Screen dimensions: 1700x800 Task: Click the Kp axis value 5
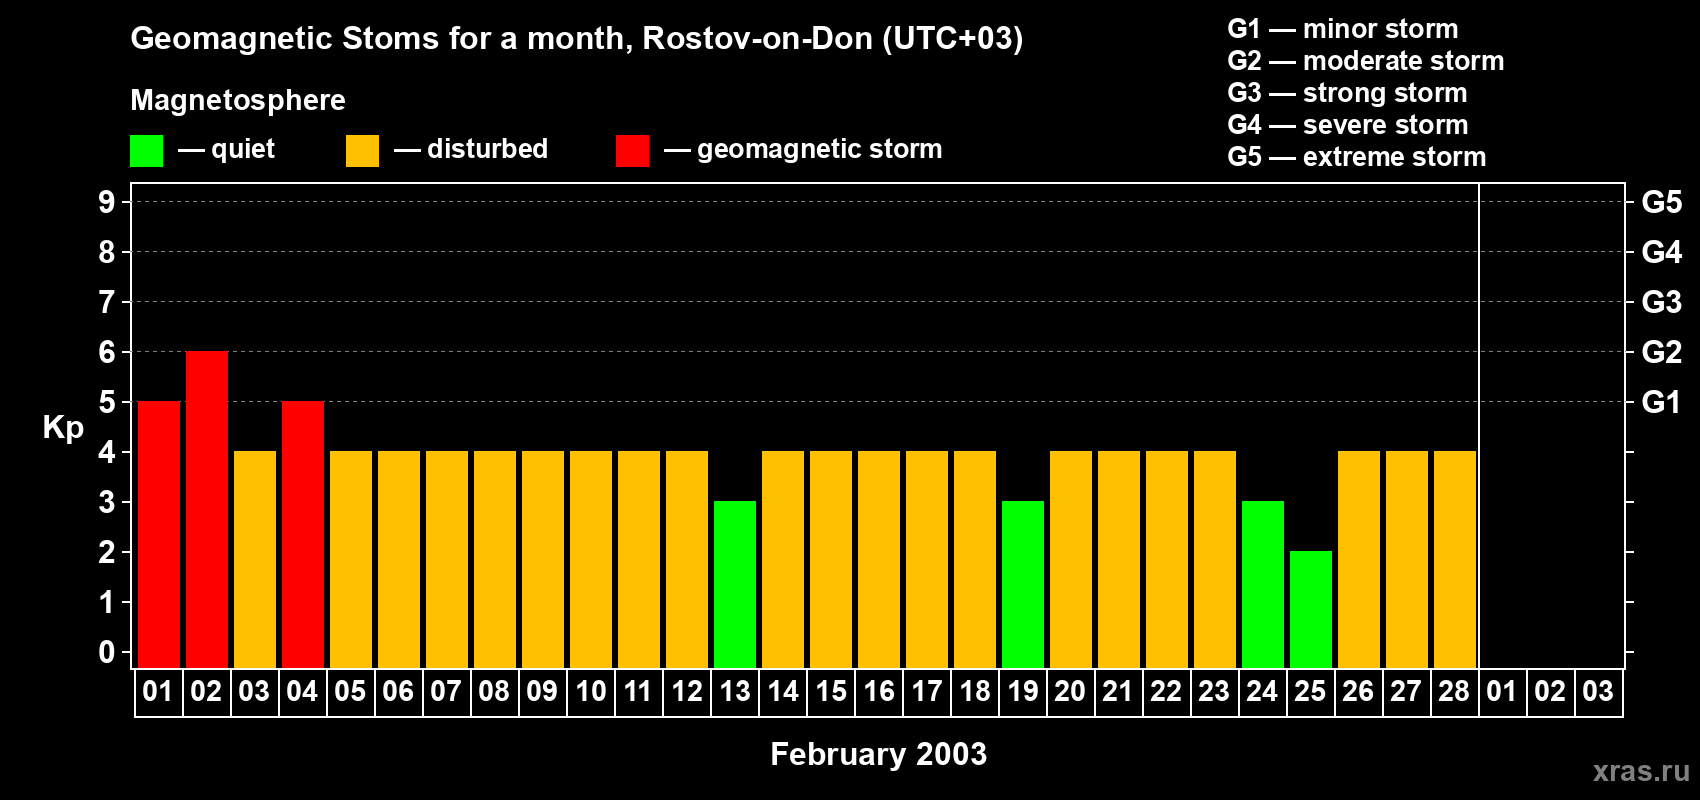tap(107, 402)
